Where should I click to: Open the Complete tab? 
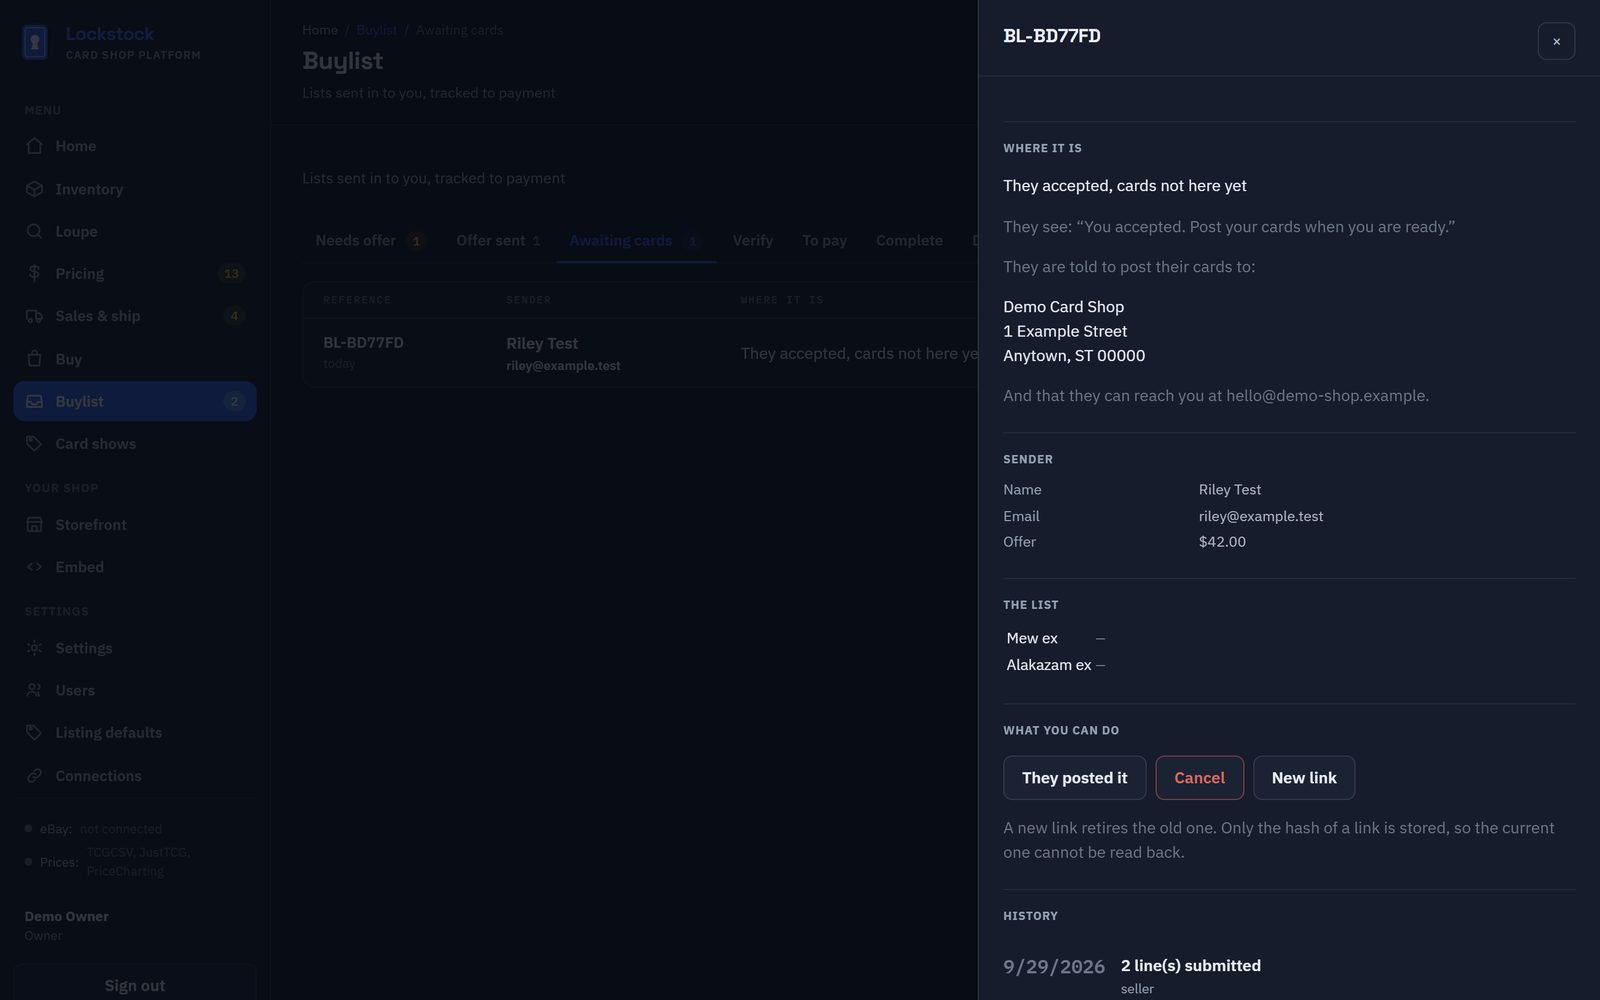pyautogui.click(x=909, y=241)
